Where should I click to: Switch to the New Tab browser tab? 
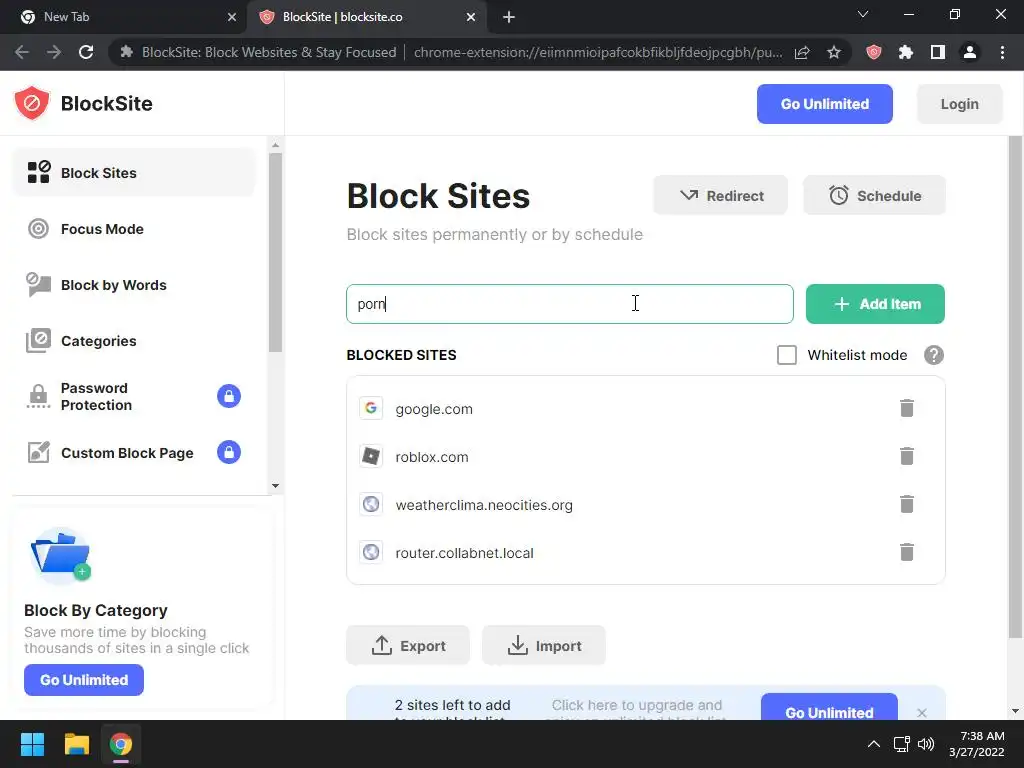tap(124, 17)
